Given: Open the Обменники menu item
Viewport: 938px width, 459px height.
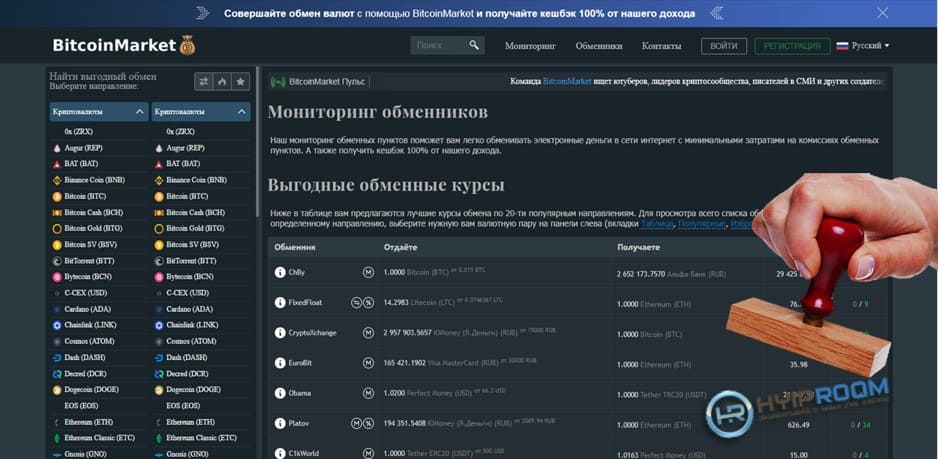Looking at the screenshot, I should [599, 46].
